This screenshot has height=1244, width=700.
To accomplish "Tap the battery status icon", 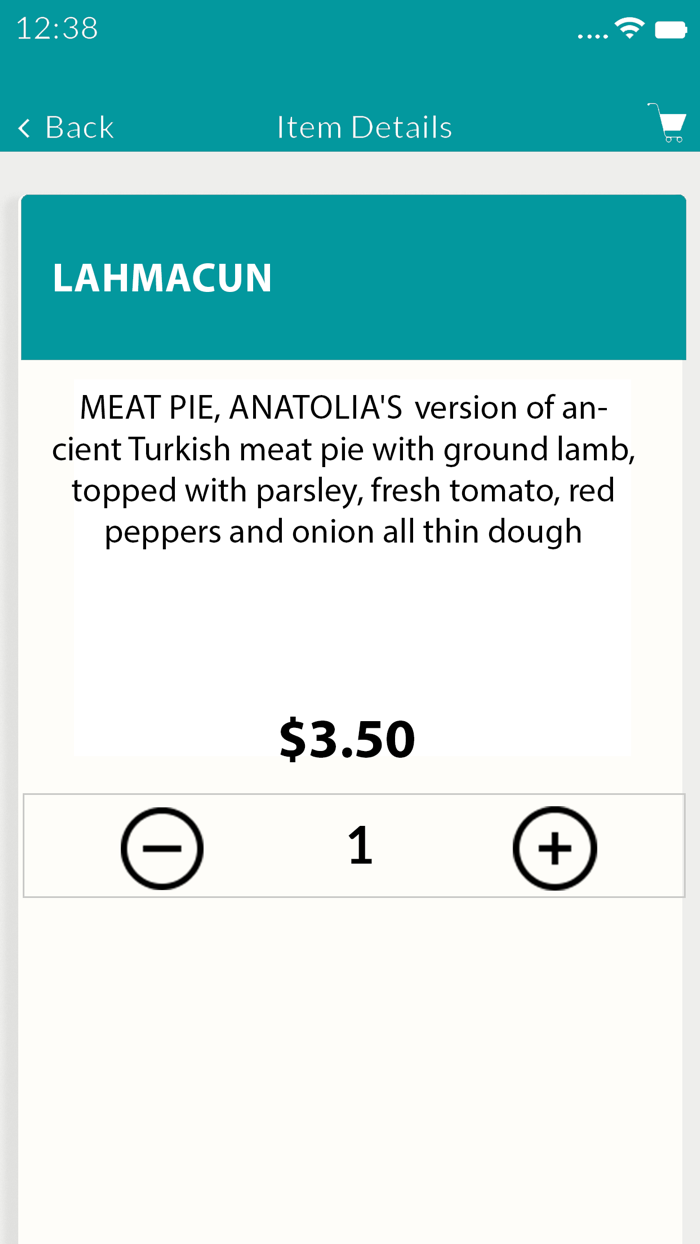I will [670, 29].
